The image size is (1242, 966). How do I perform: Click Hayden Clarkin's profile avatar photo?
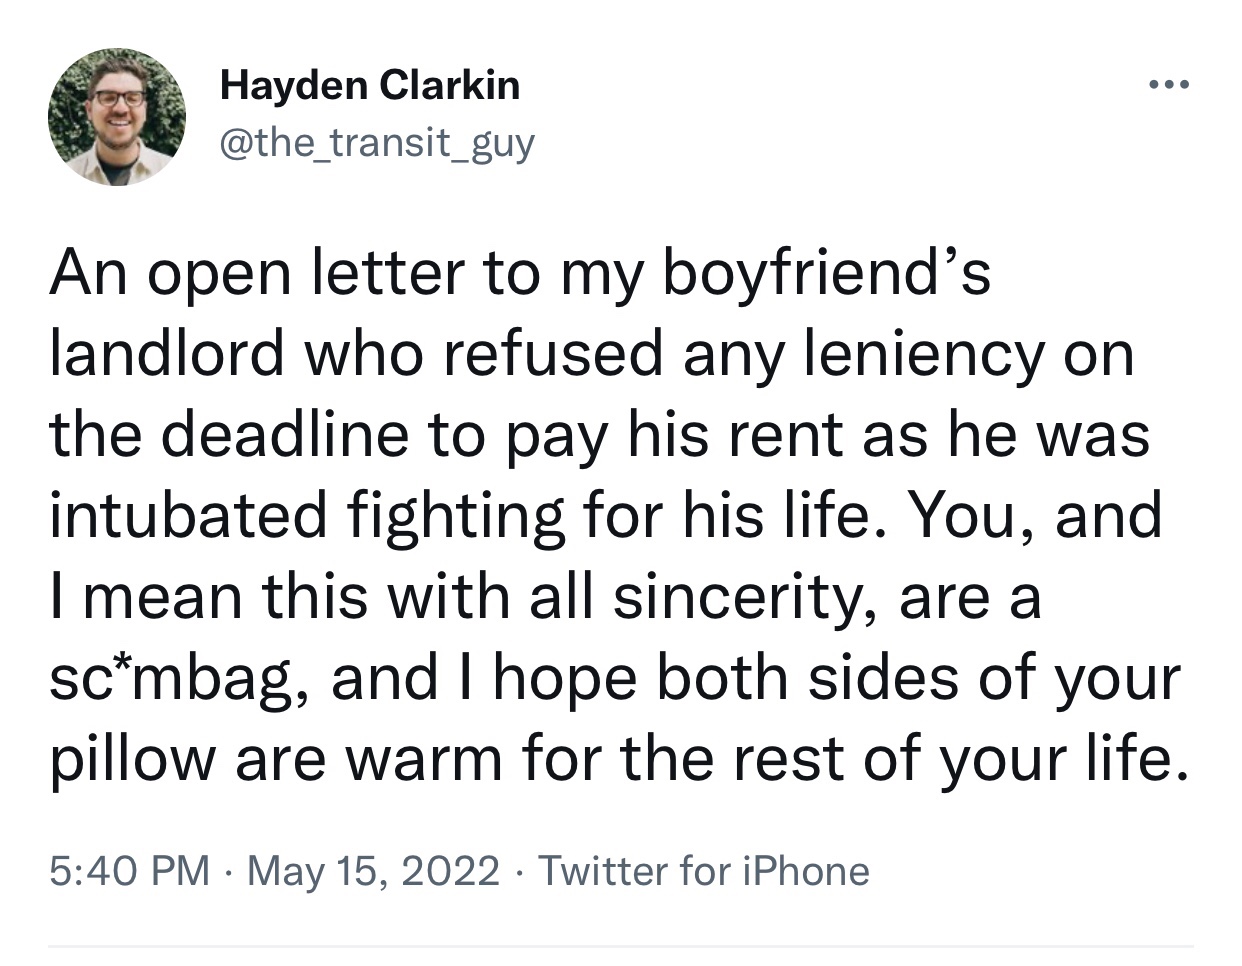[x=117, y=117]
